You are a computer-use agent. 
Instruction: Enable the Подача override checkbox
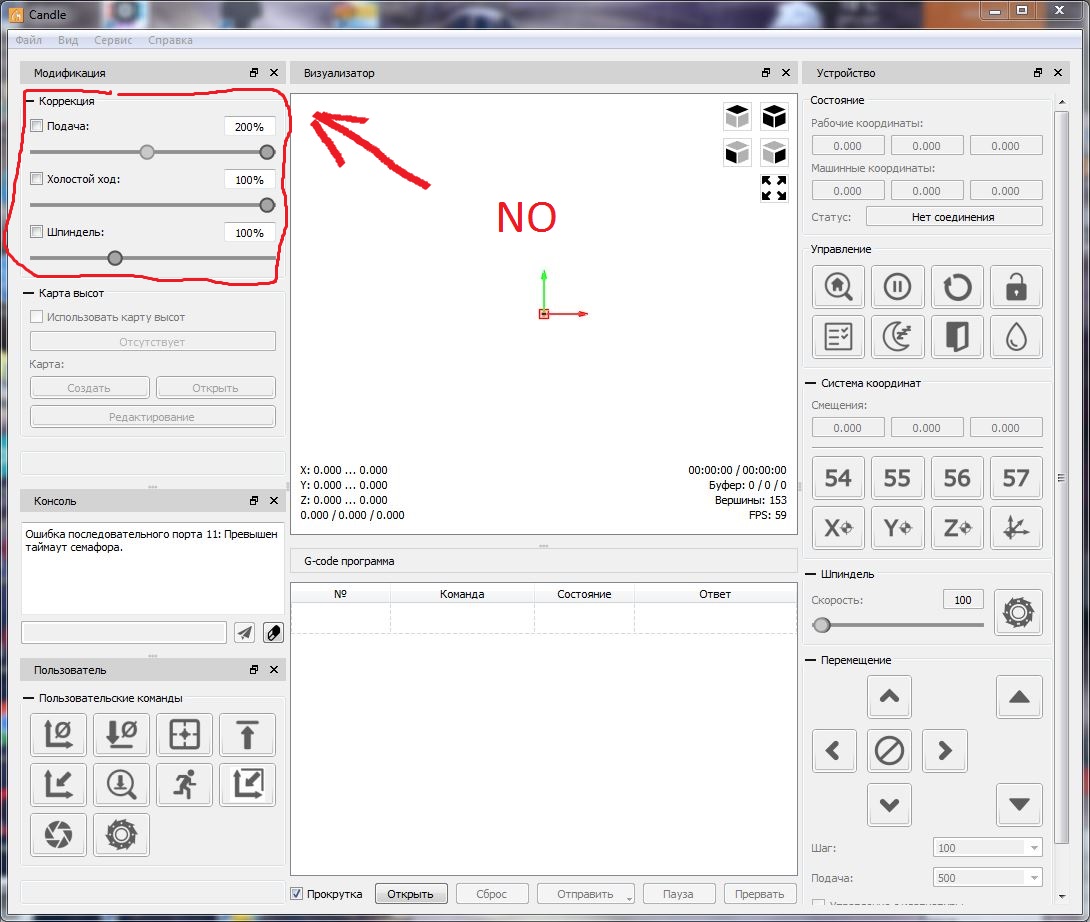click(37, 126)
